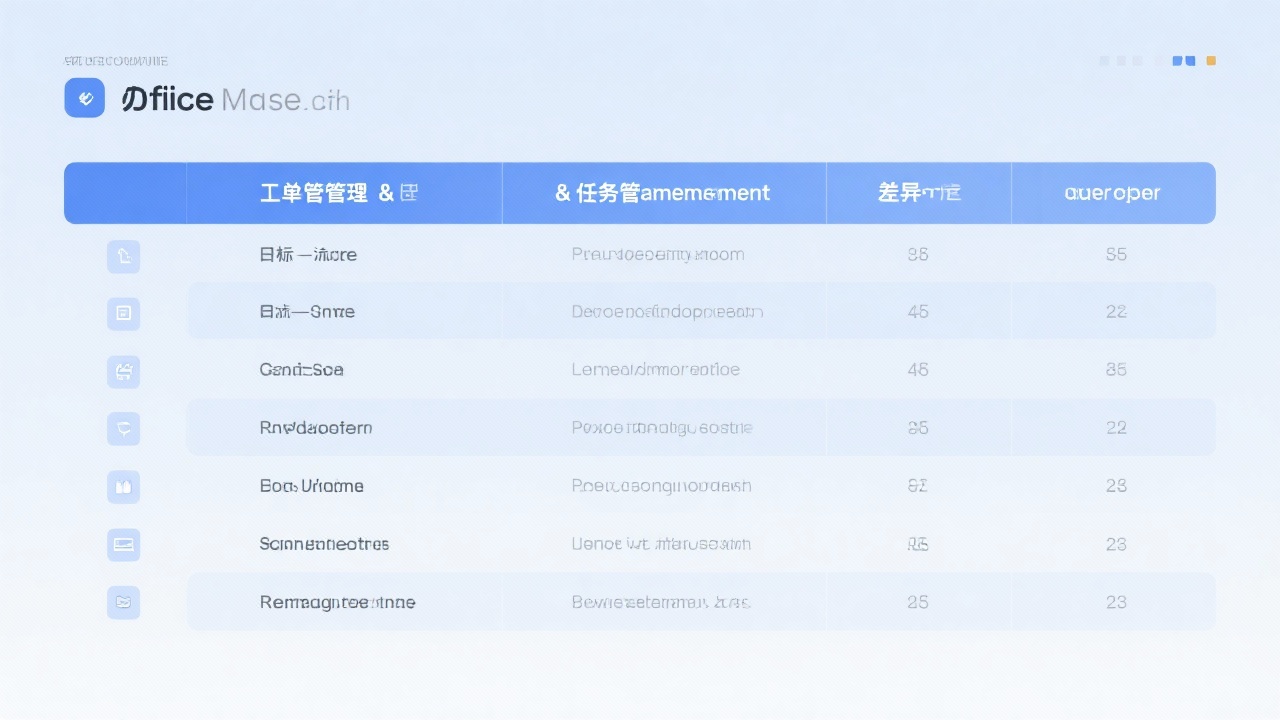This screenshot has width=1280, height=720.
Task: Click the book icon beside 'Eoa Uriorme'
Action: [123, 487]
